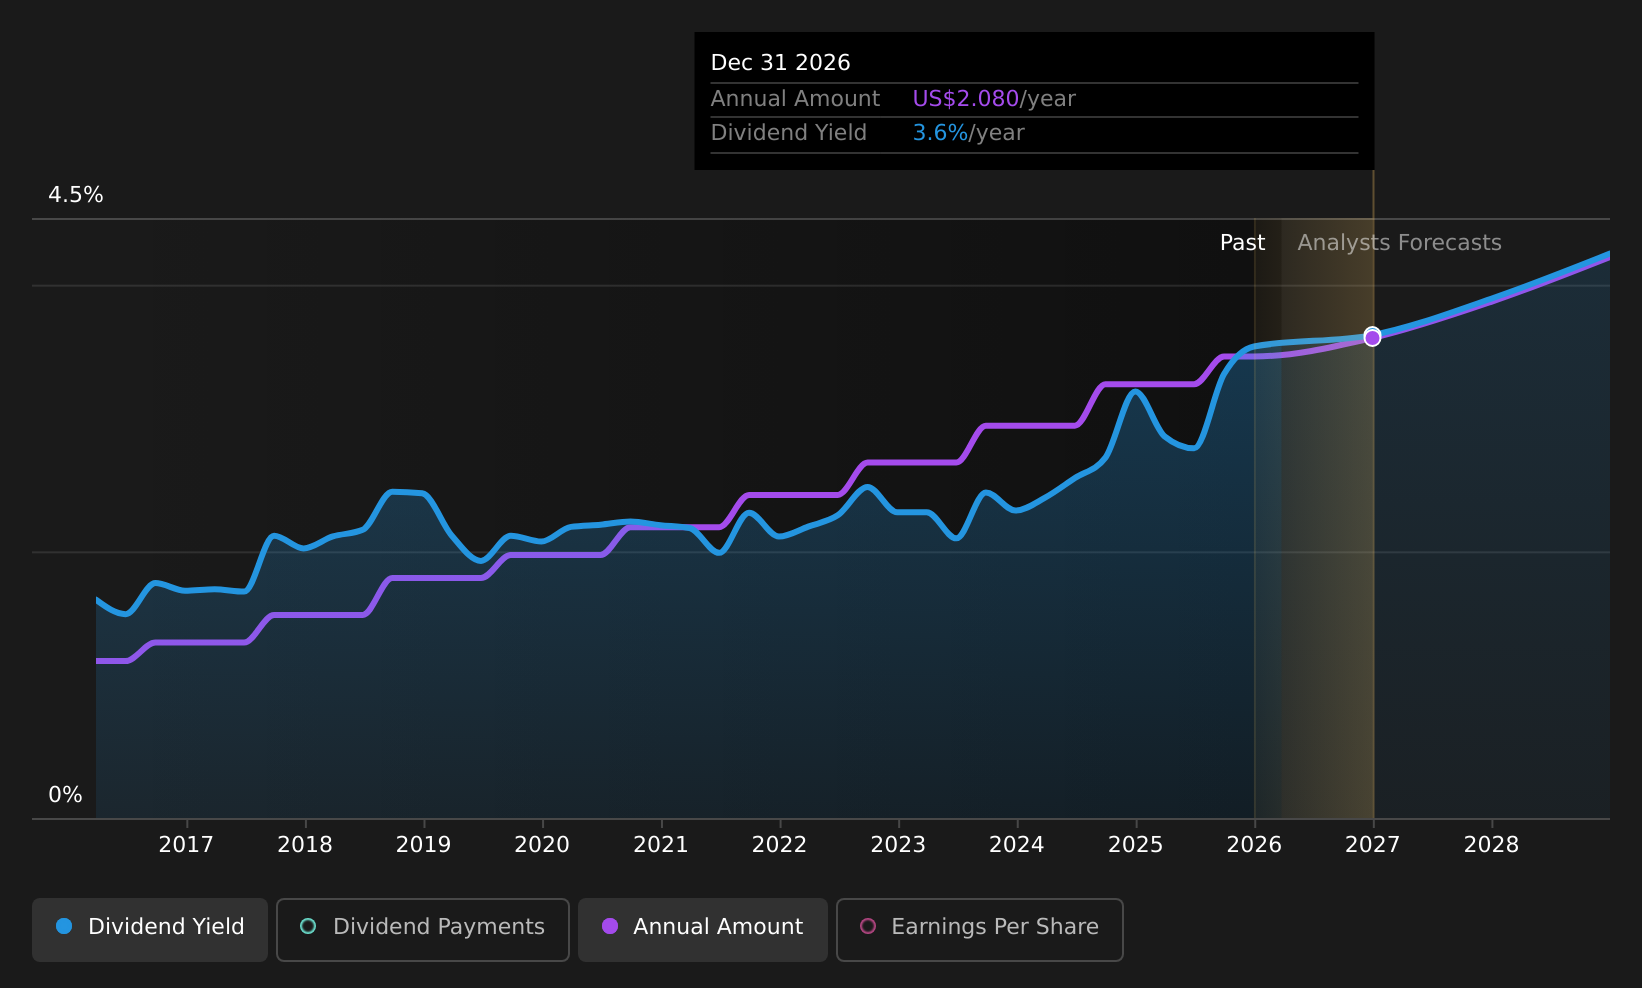Click the 0% y-axis label
The height and width of the screenshot is (988, 1642).
tap(66, 795)
